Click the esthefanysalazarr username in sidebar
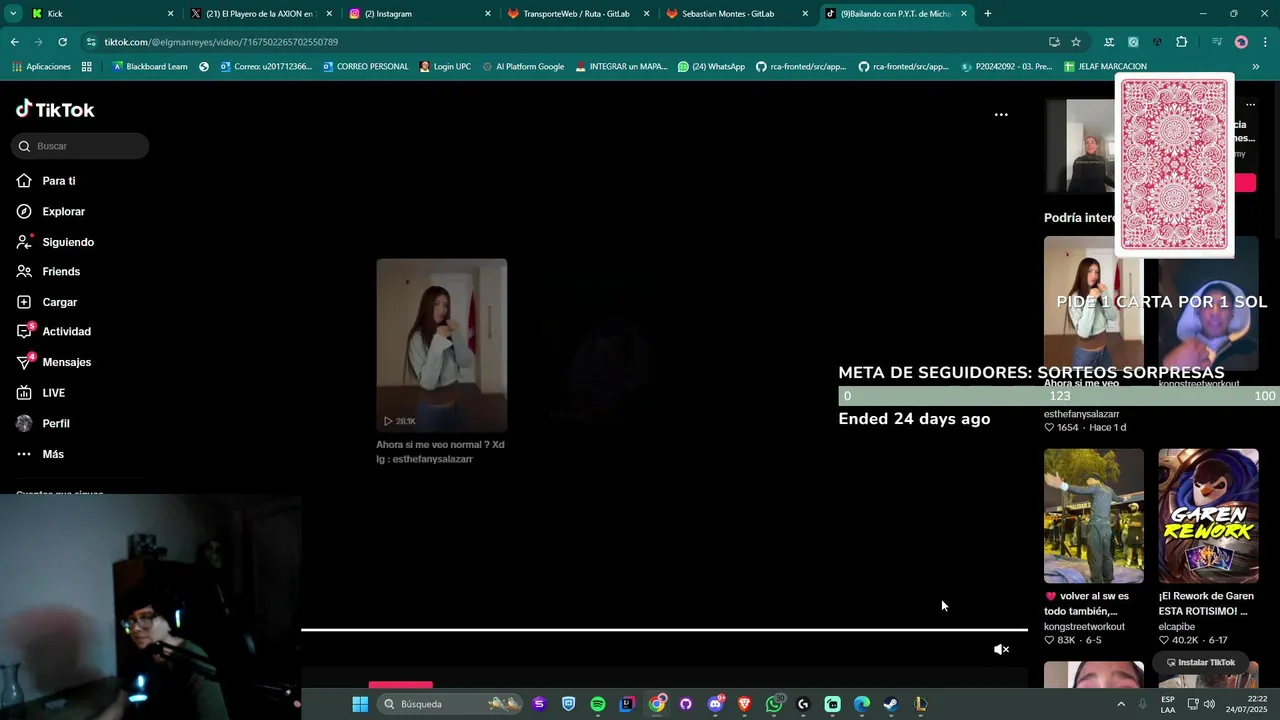 (x=1081, y=414)
